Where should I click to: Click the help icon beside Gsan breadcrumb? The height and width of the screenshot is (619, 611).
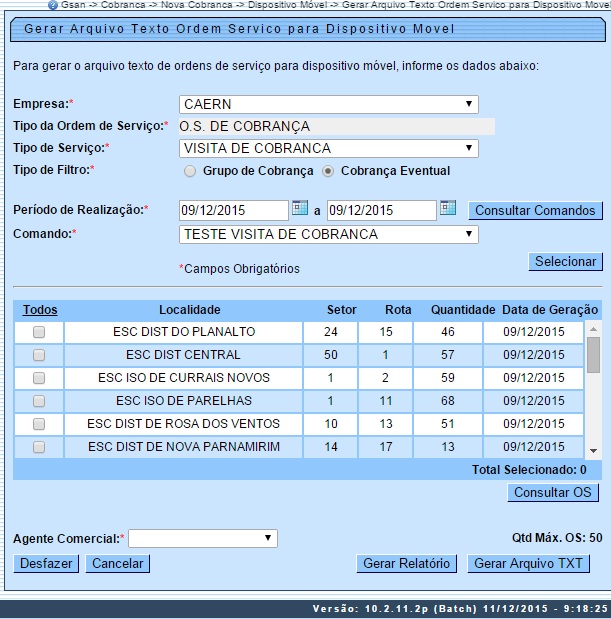[x=52, y=5]
